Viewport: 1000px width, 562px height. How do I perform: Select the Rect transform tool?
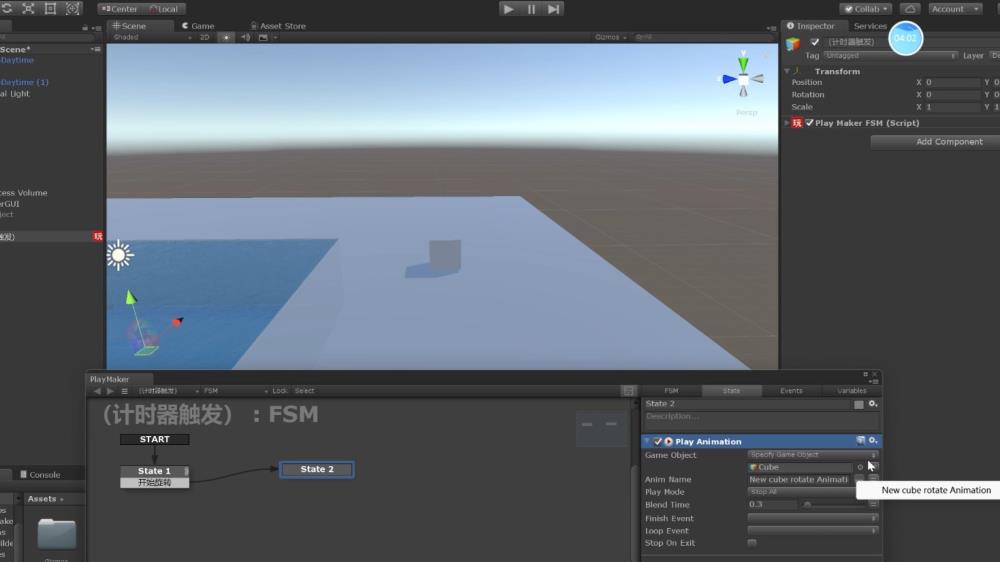click(50, 8)
